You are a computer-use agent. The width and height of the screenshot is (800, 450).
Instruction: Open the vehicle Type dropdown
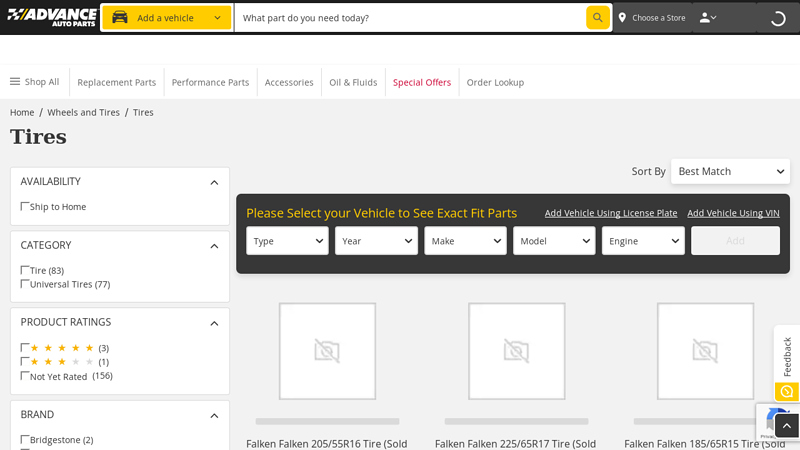[x=287, y=241]
